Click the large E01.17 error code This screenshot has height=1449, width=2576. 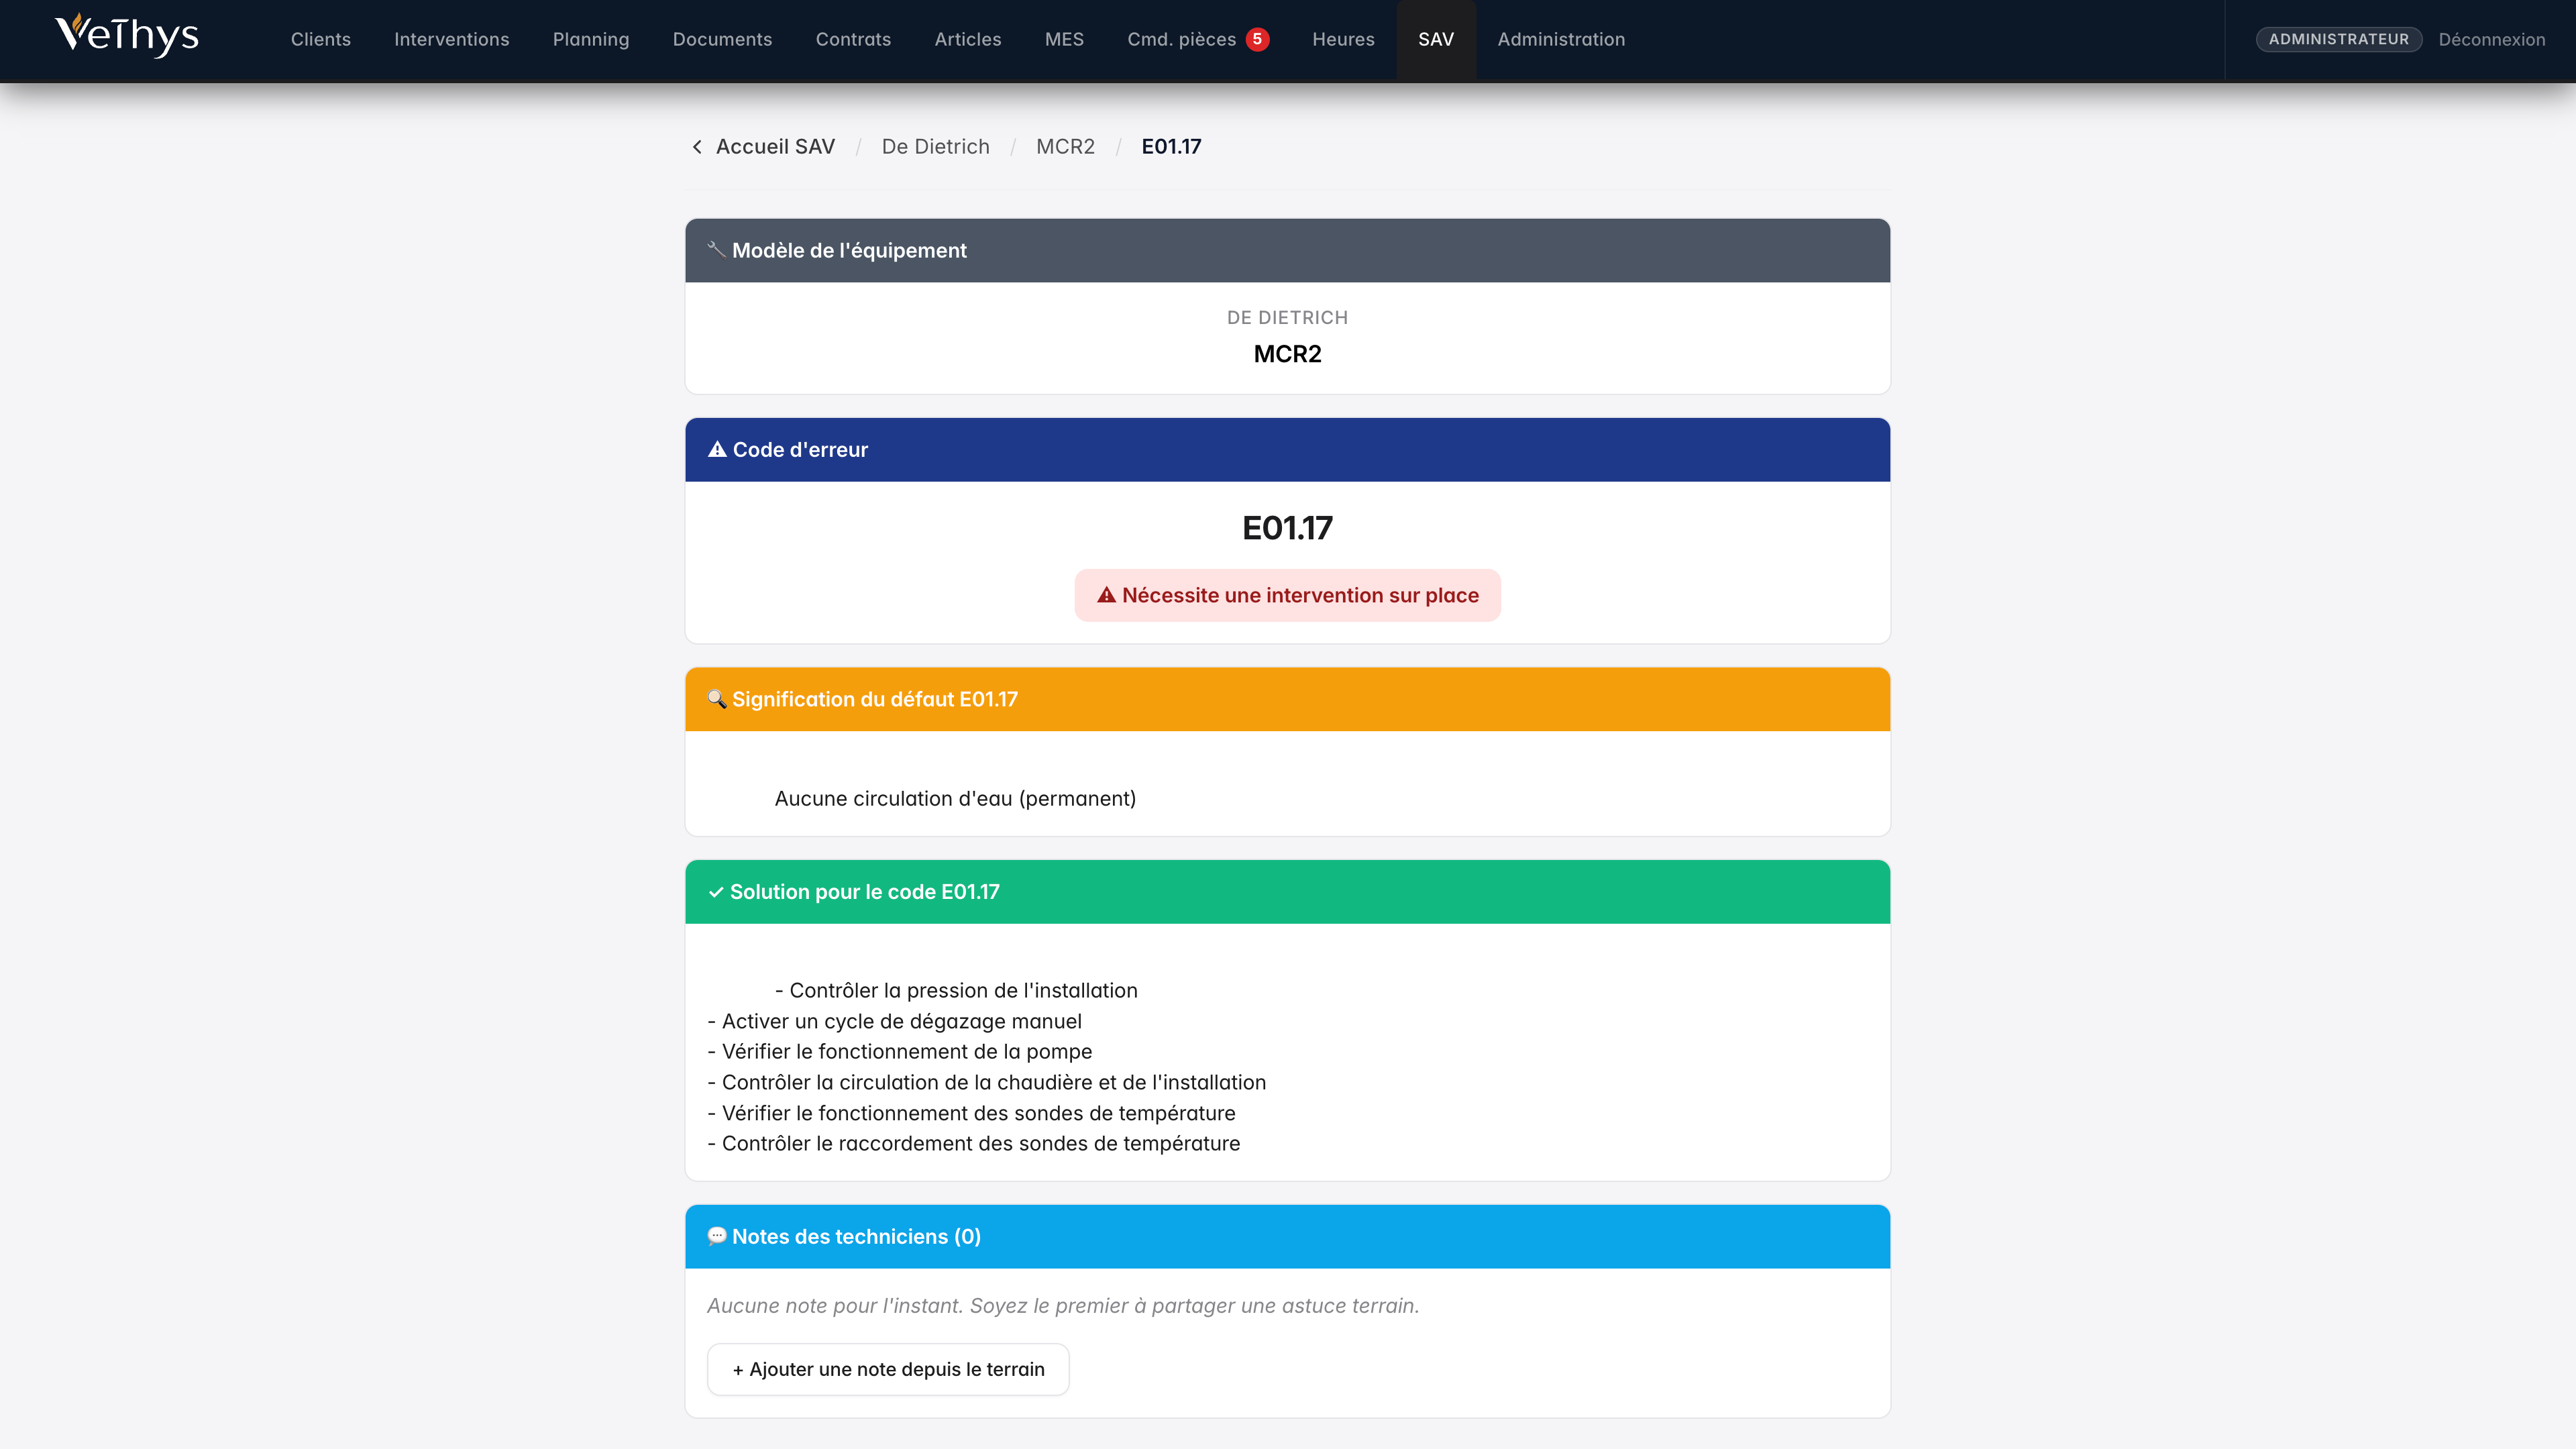[x=1287, y=528]
